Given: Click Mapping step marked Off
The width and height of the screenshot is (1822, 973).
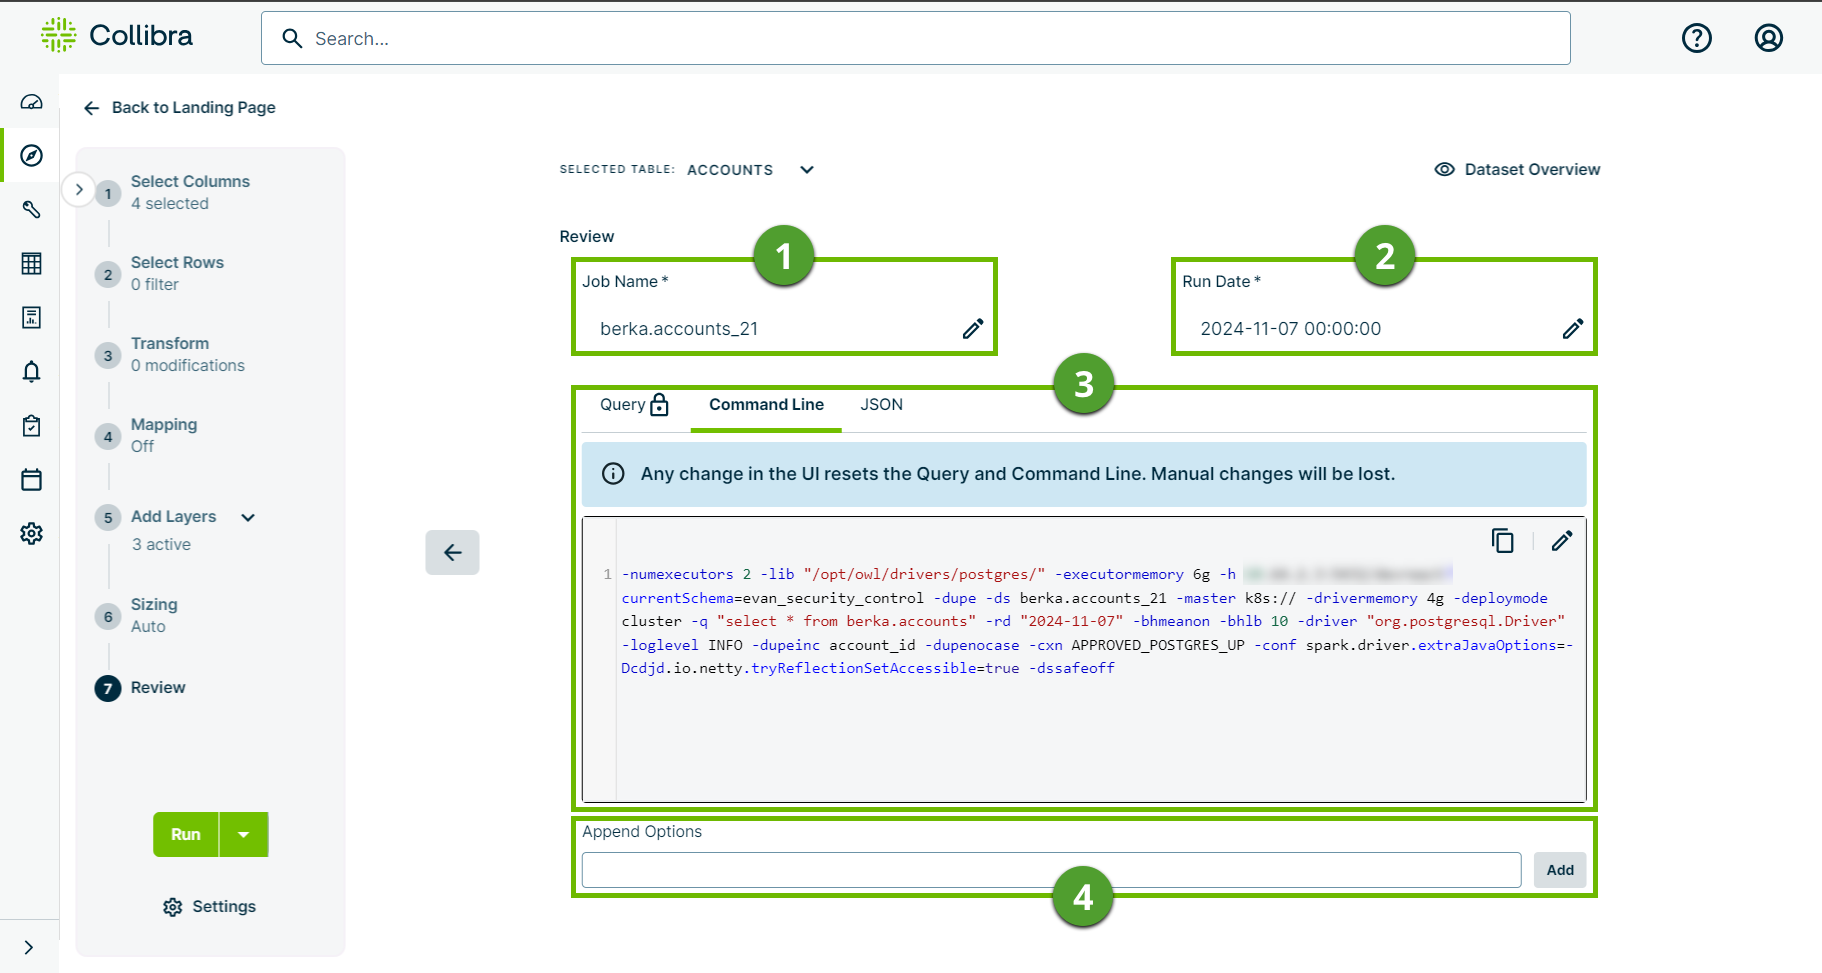Looking at the screenshot, I should click(x=163, y=424).
